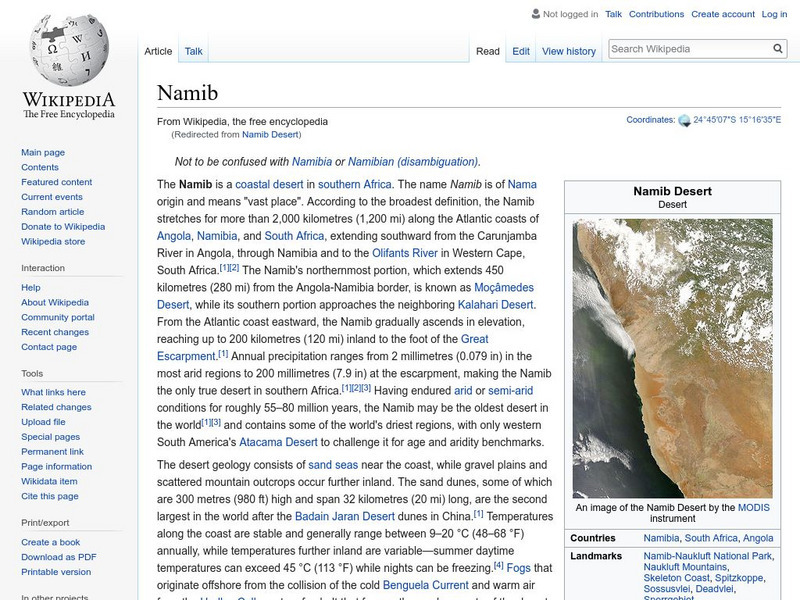Open Namib-Naukluft National Park link

(x=707, y=556)
